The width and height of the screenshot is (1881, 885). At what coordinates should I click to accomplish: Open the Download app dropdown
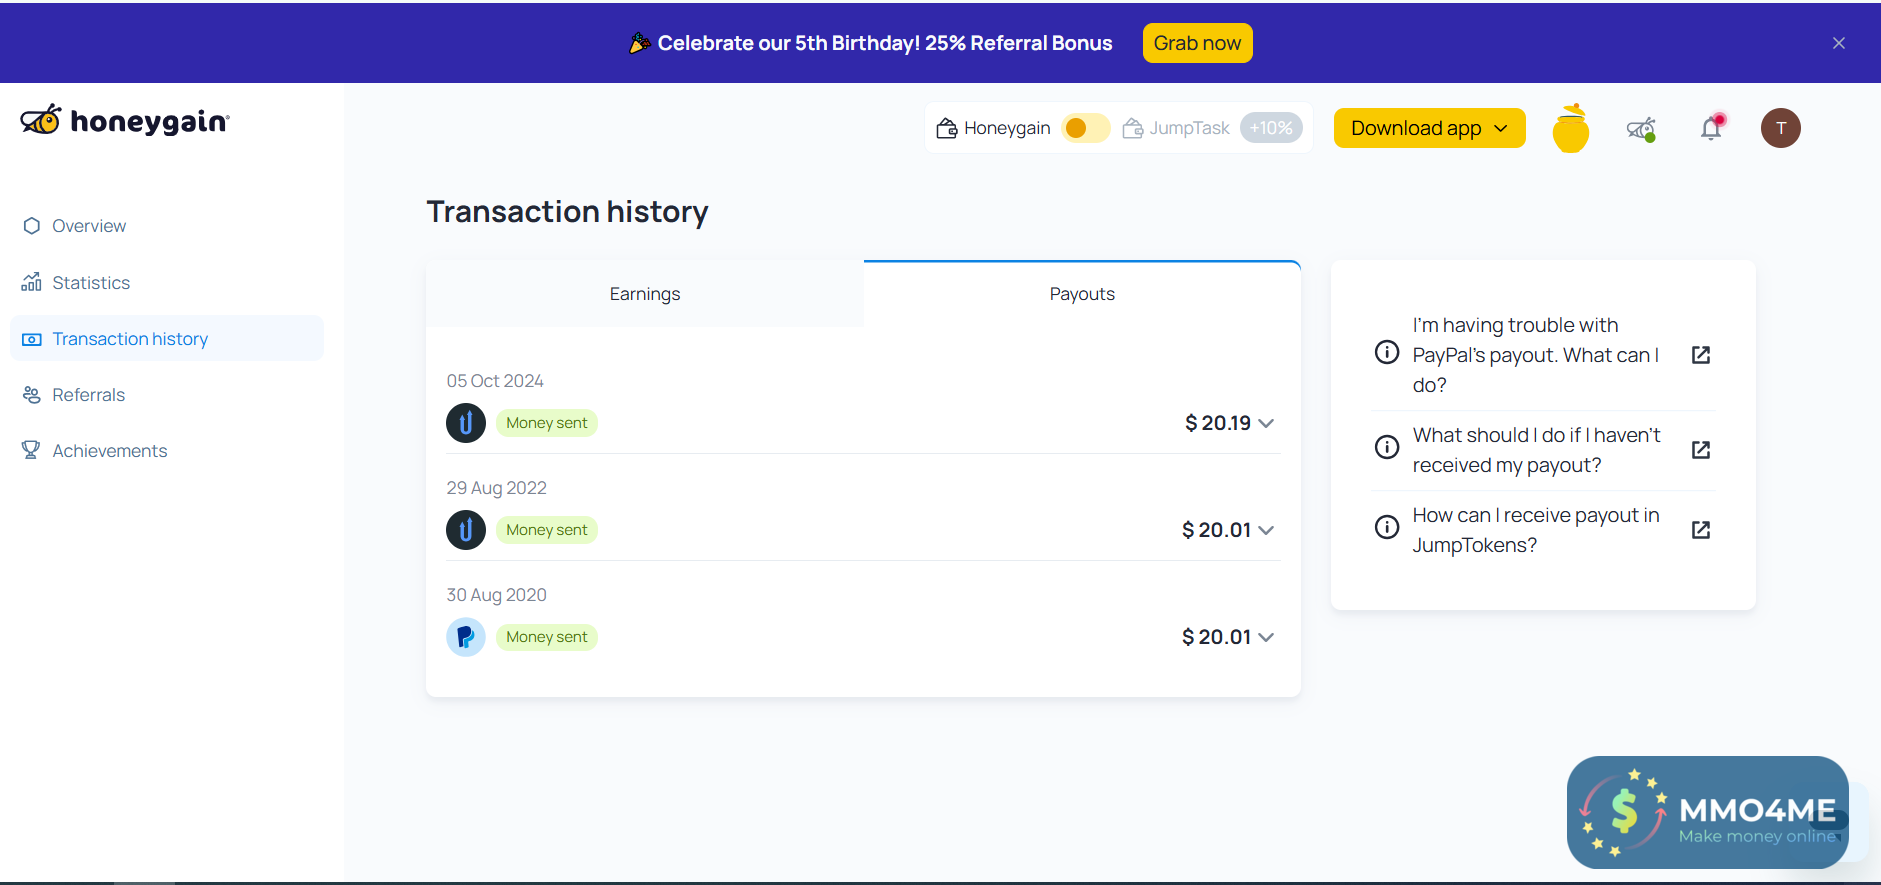click(x=1429, y=128)
